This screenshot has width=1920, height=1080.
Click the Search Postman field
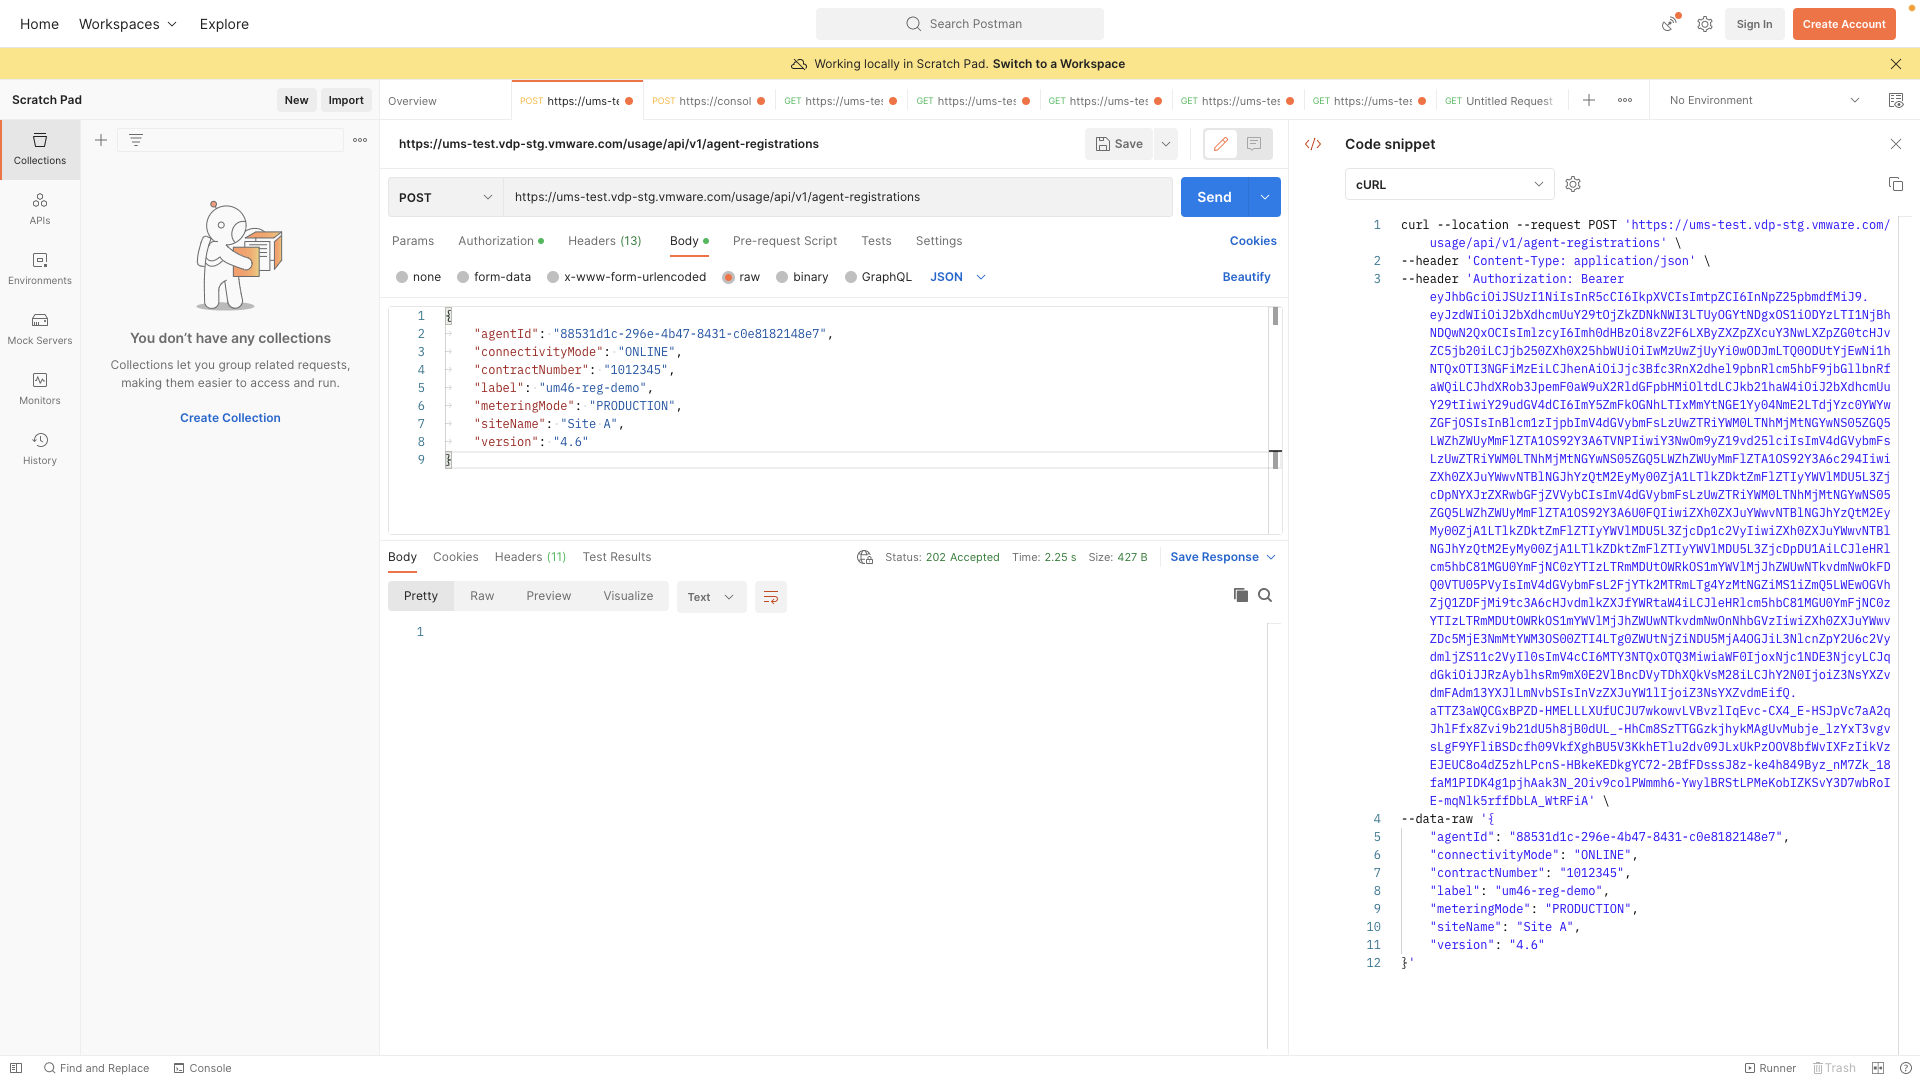[x=960, y=24]
